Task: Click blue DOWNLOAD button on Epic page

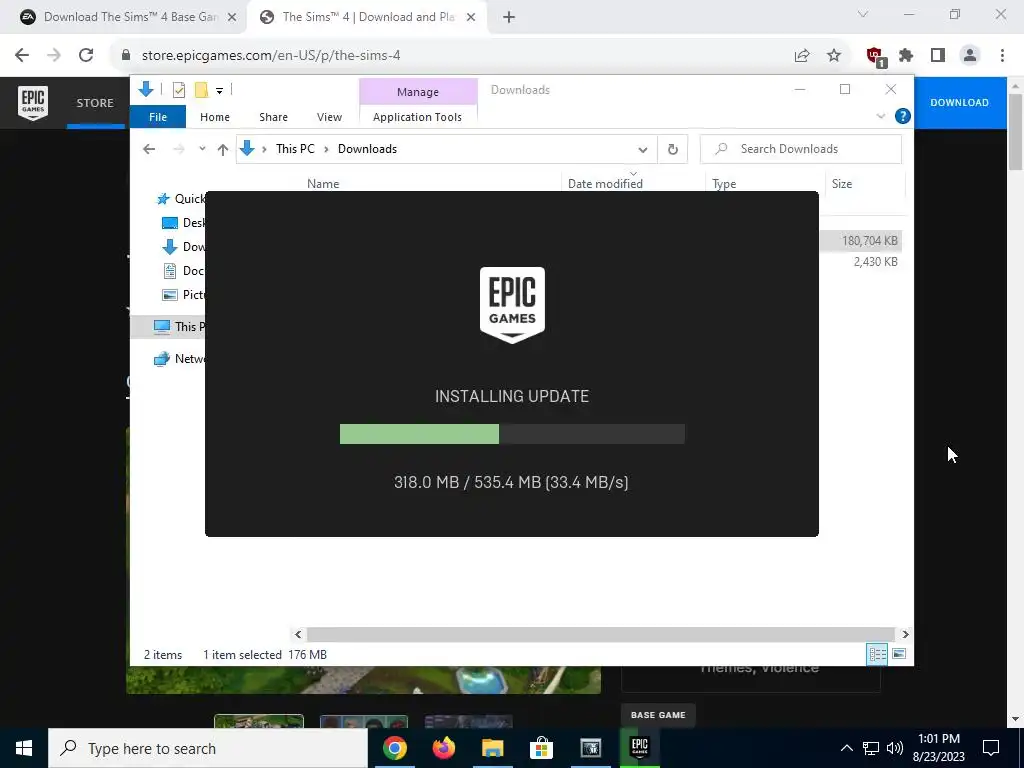Action: pos(959,103)
